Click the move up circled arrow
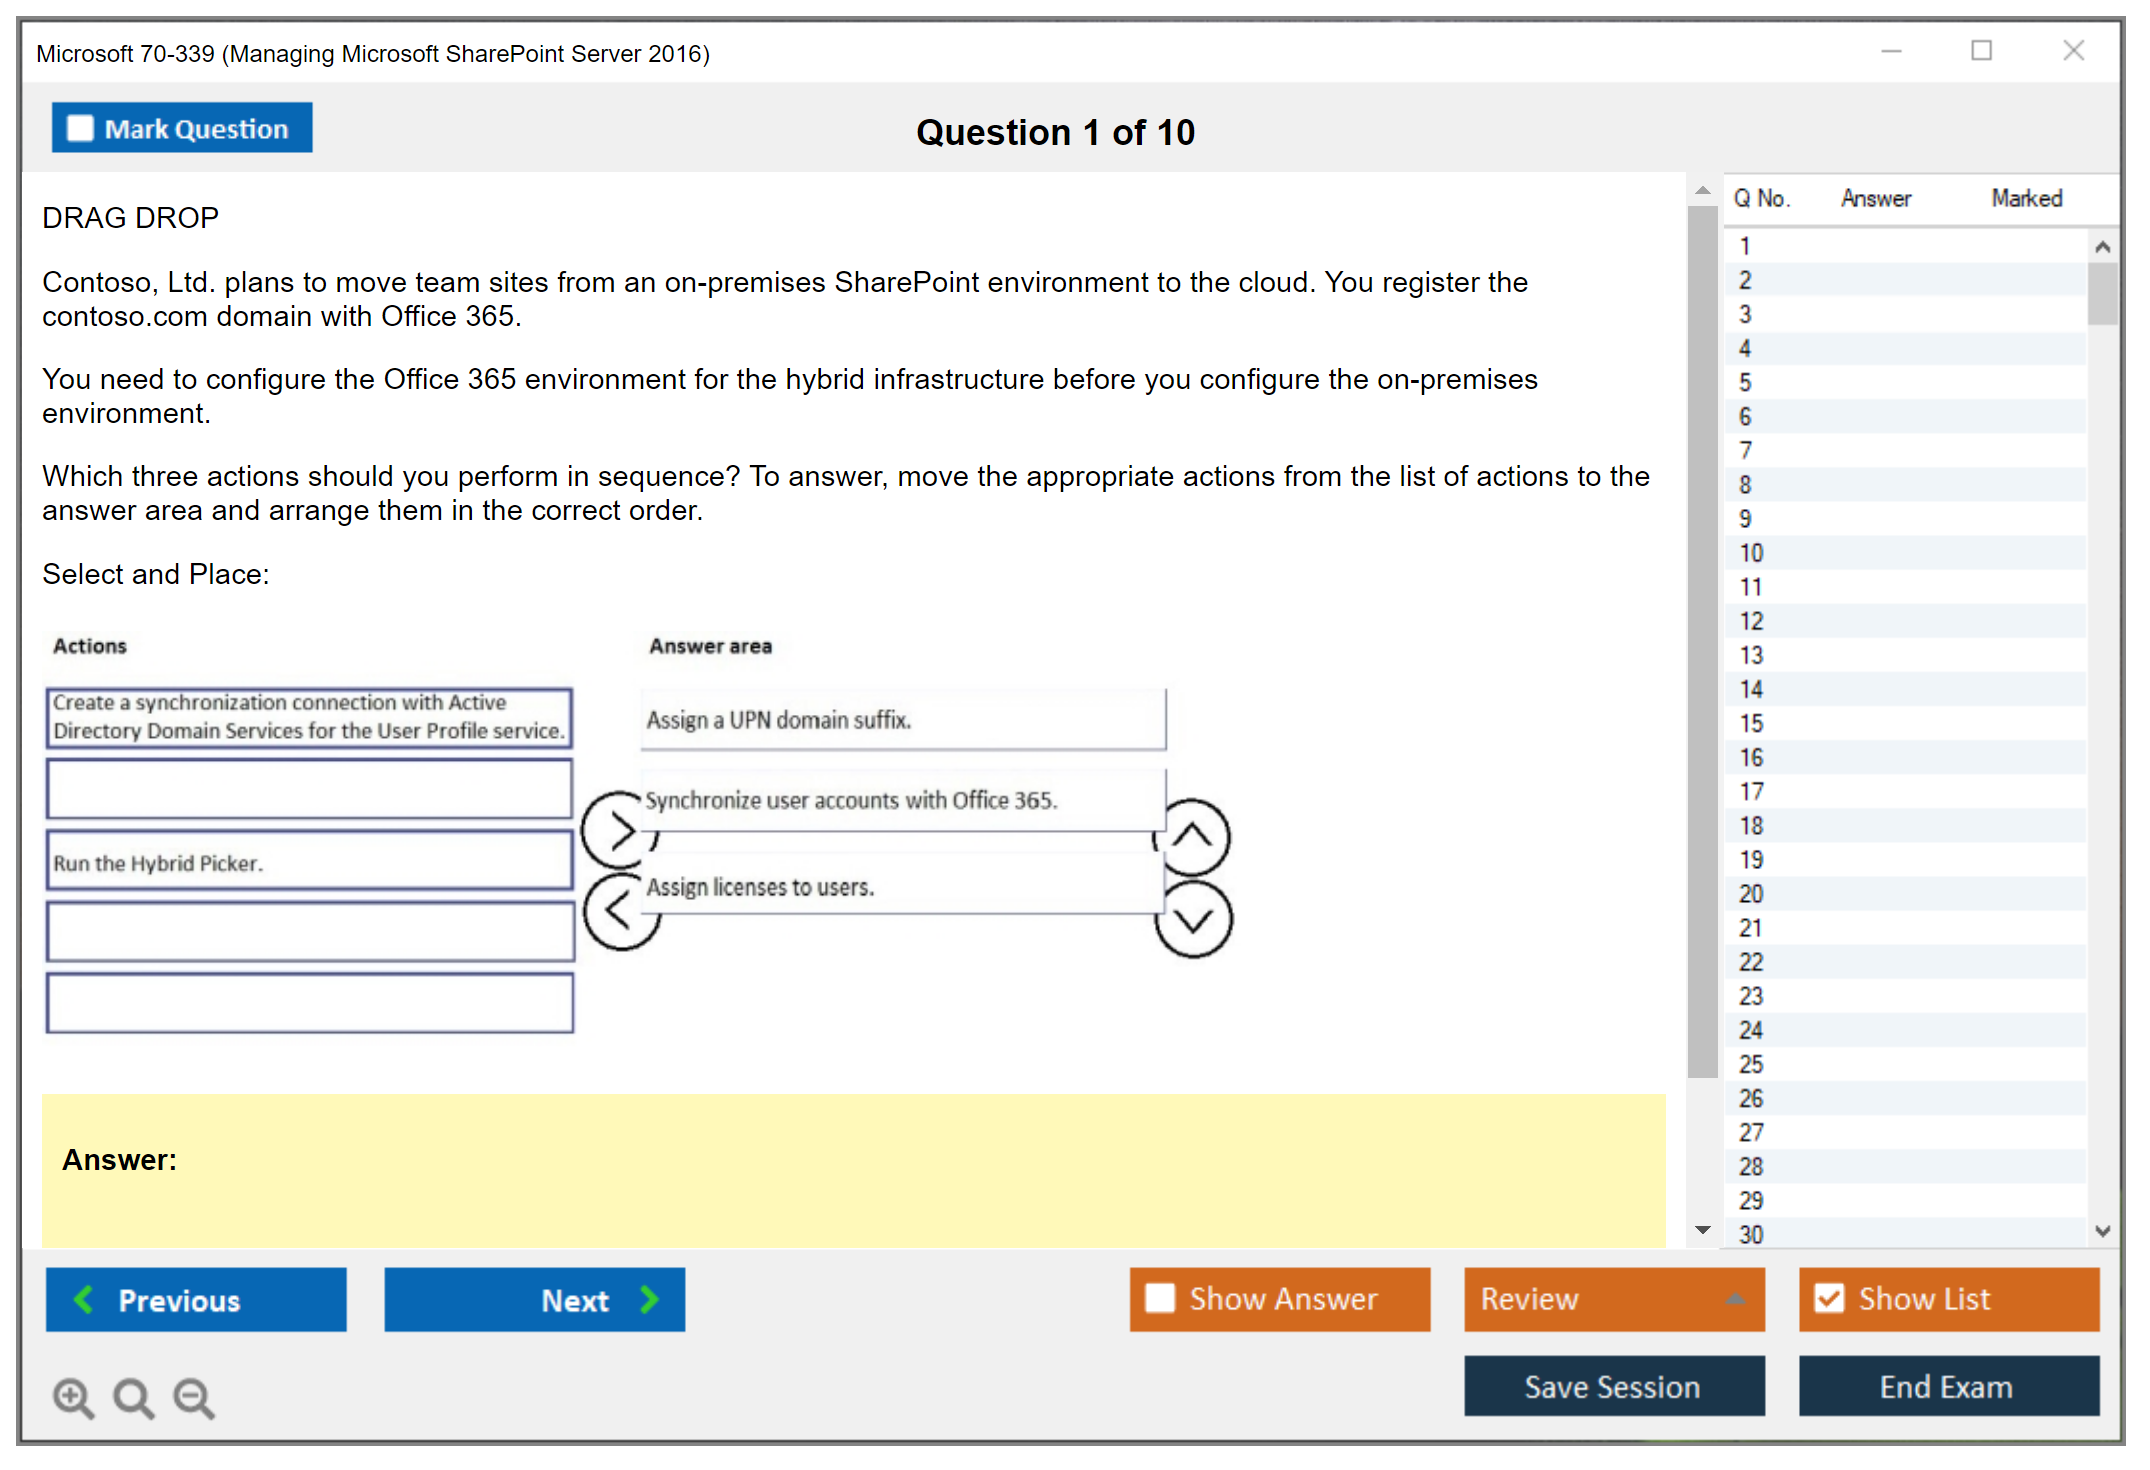Image resolution: width=2150 pixels, height=1470 pixels. pos(1194,836)
